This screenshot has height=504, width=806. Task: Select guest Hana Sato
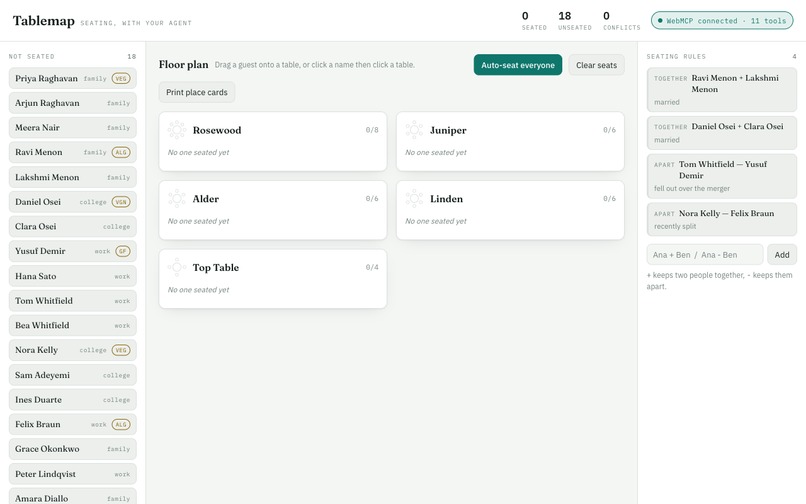(x=72, y=276)
